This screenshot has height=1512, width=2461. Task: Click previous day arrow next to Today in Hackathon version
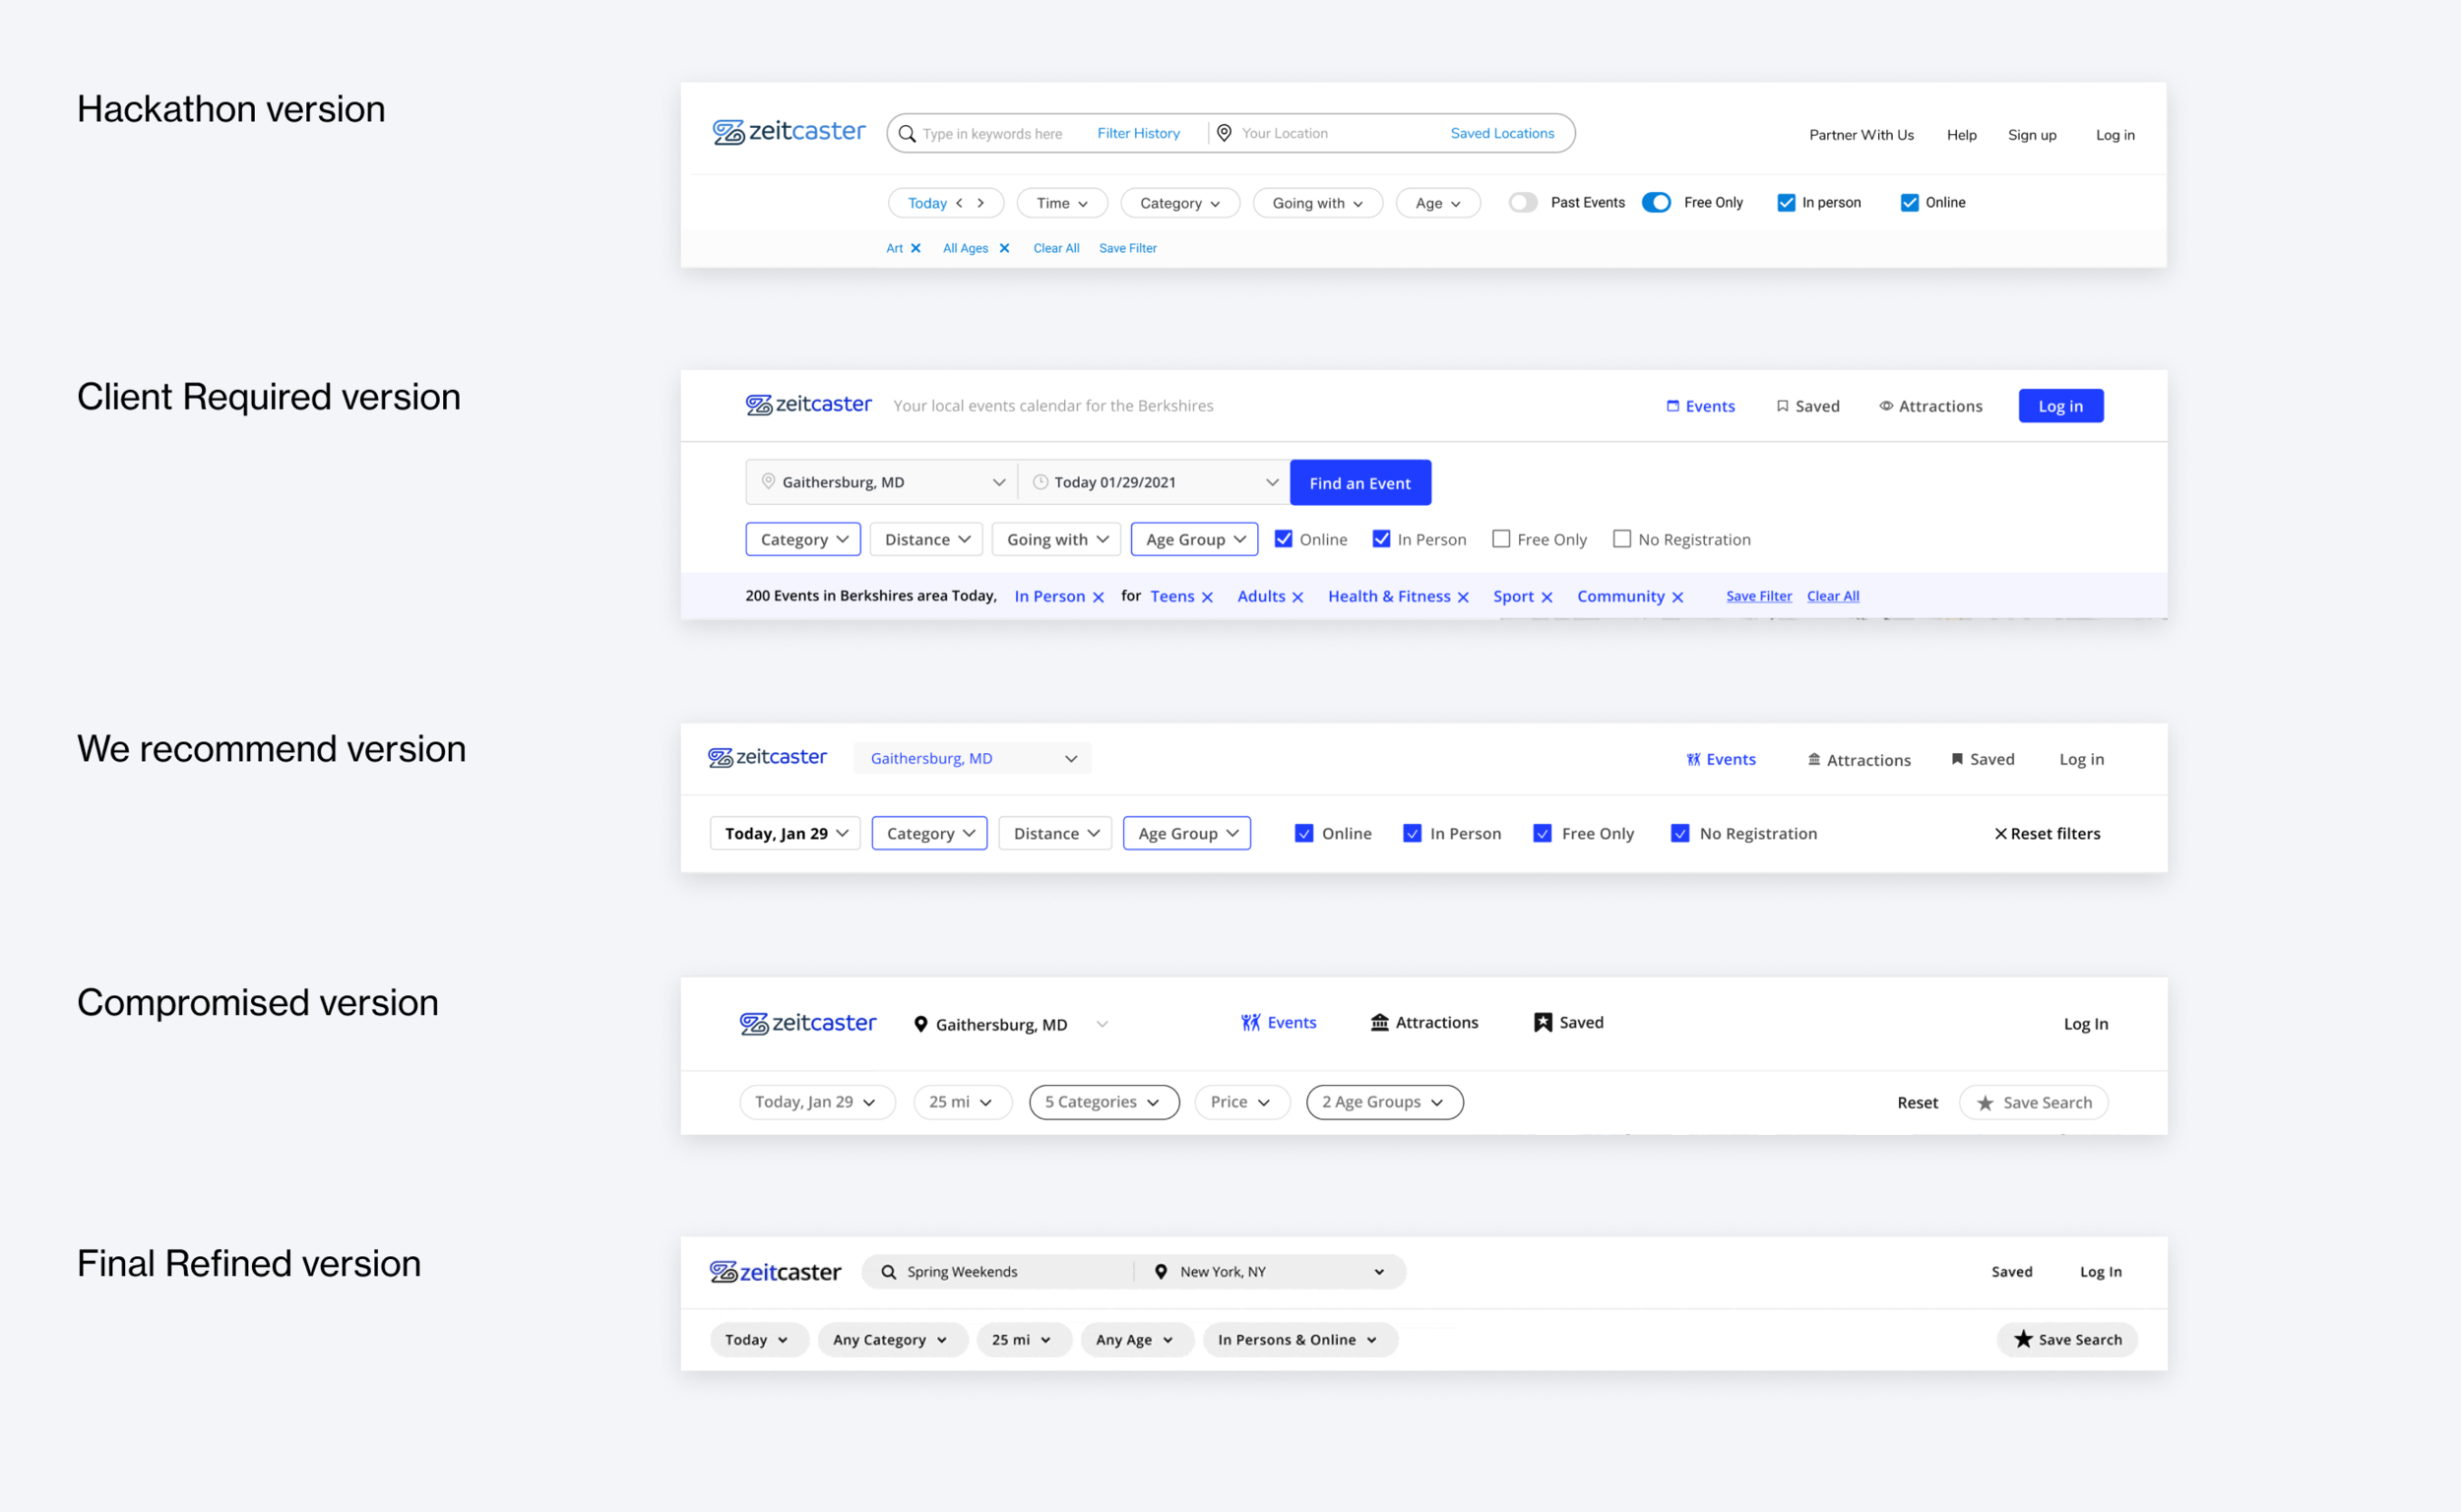(x=959, y=203)
